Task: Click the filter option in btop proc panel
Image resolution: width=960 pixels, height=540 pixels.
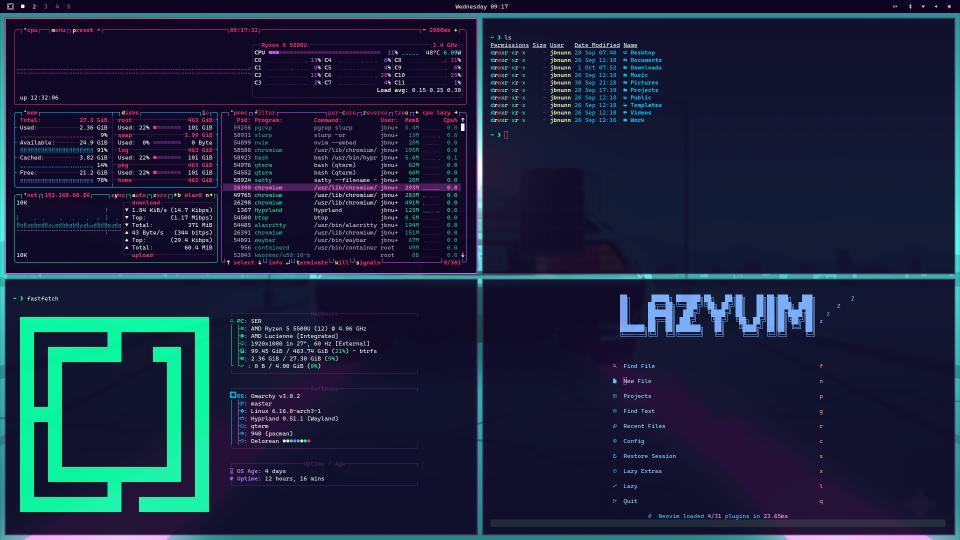Action: (x=264, y=113)
